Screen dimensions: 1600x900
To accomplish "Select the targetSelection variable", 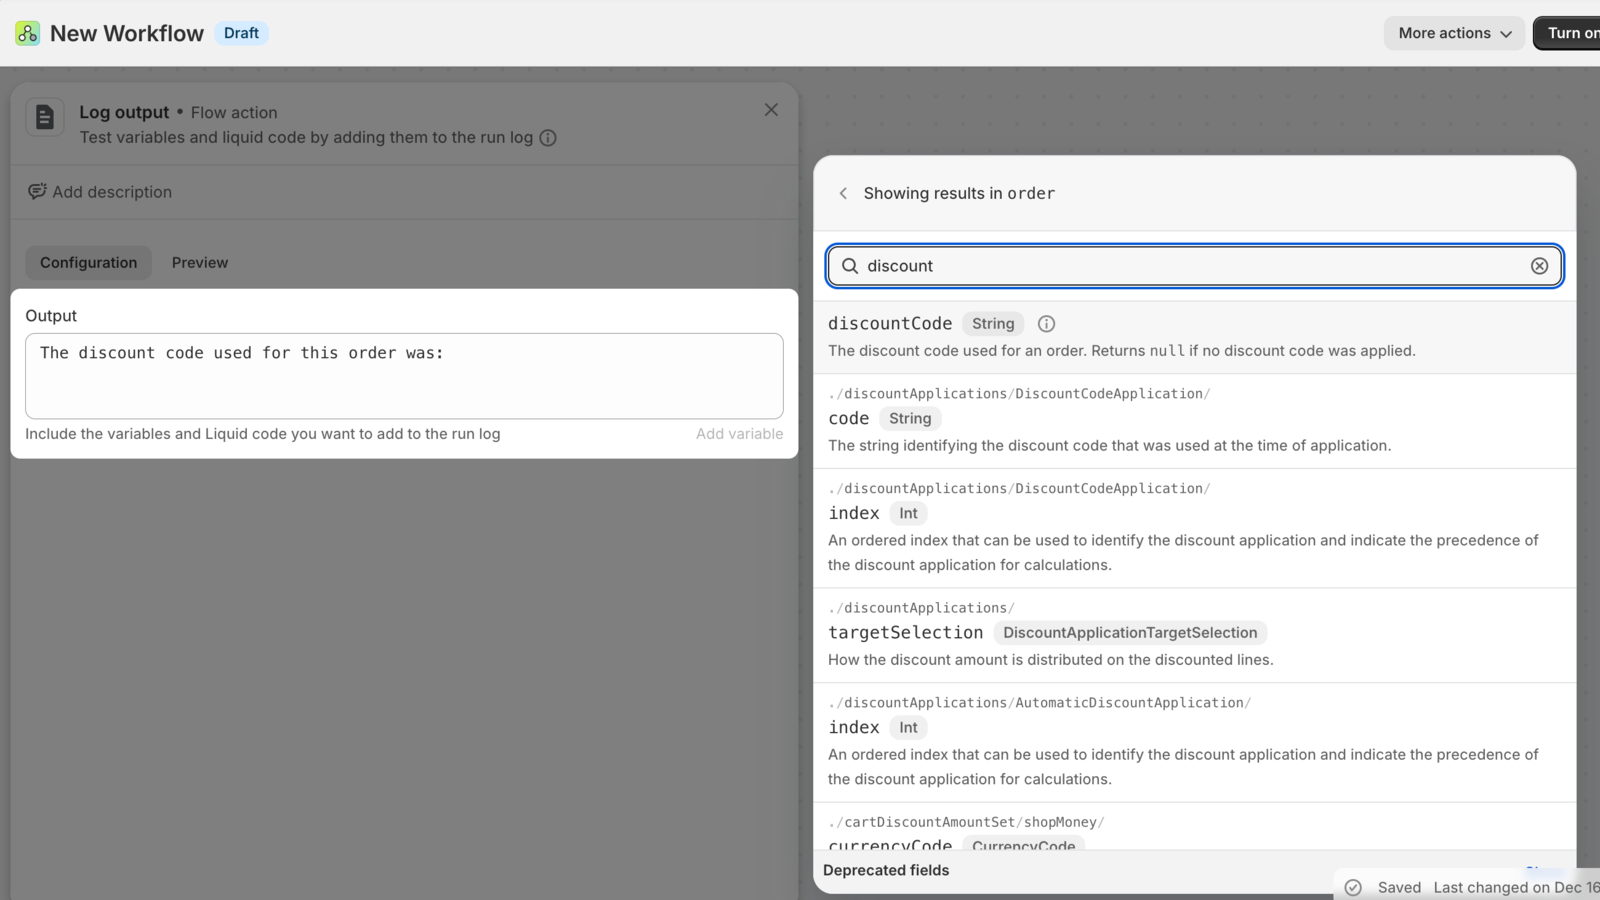I will pos(905,632).
